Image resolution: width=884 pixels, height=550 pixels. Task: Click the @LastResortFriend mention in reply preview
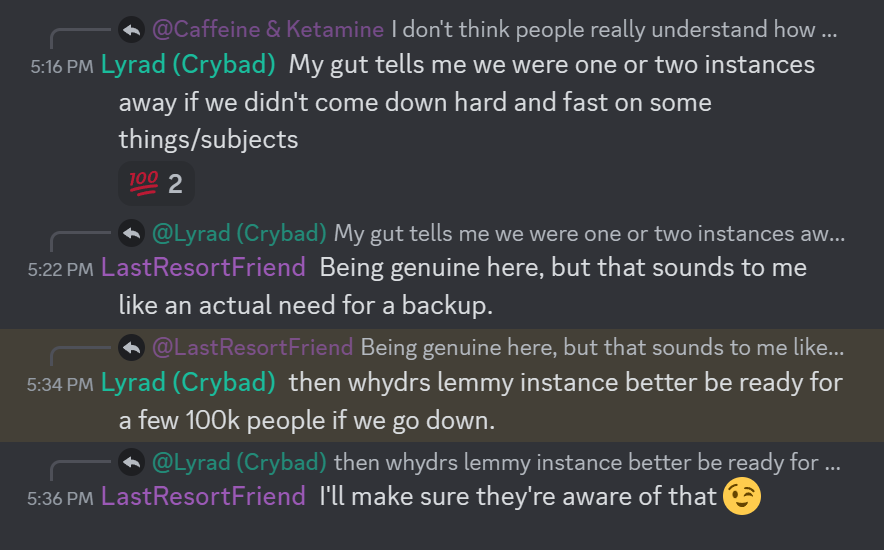253,348
